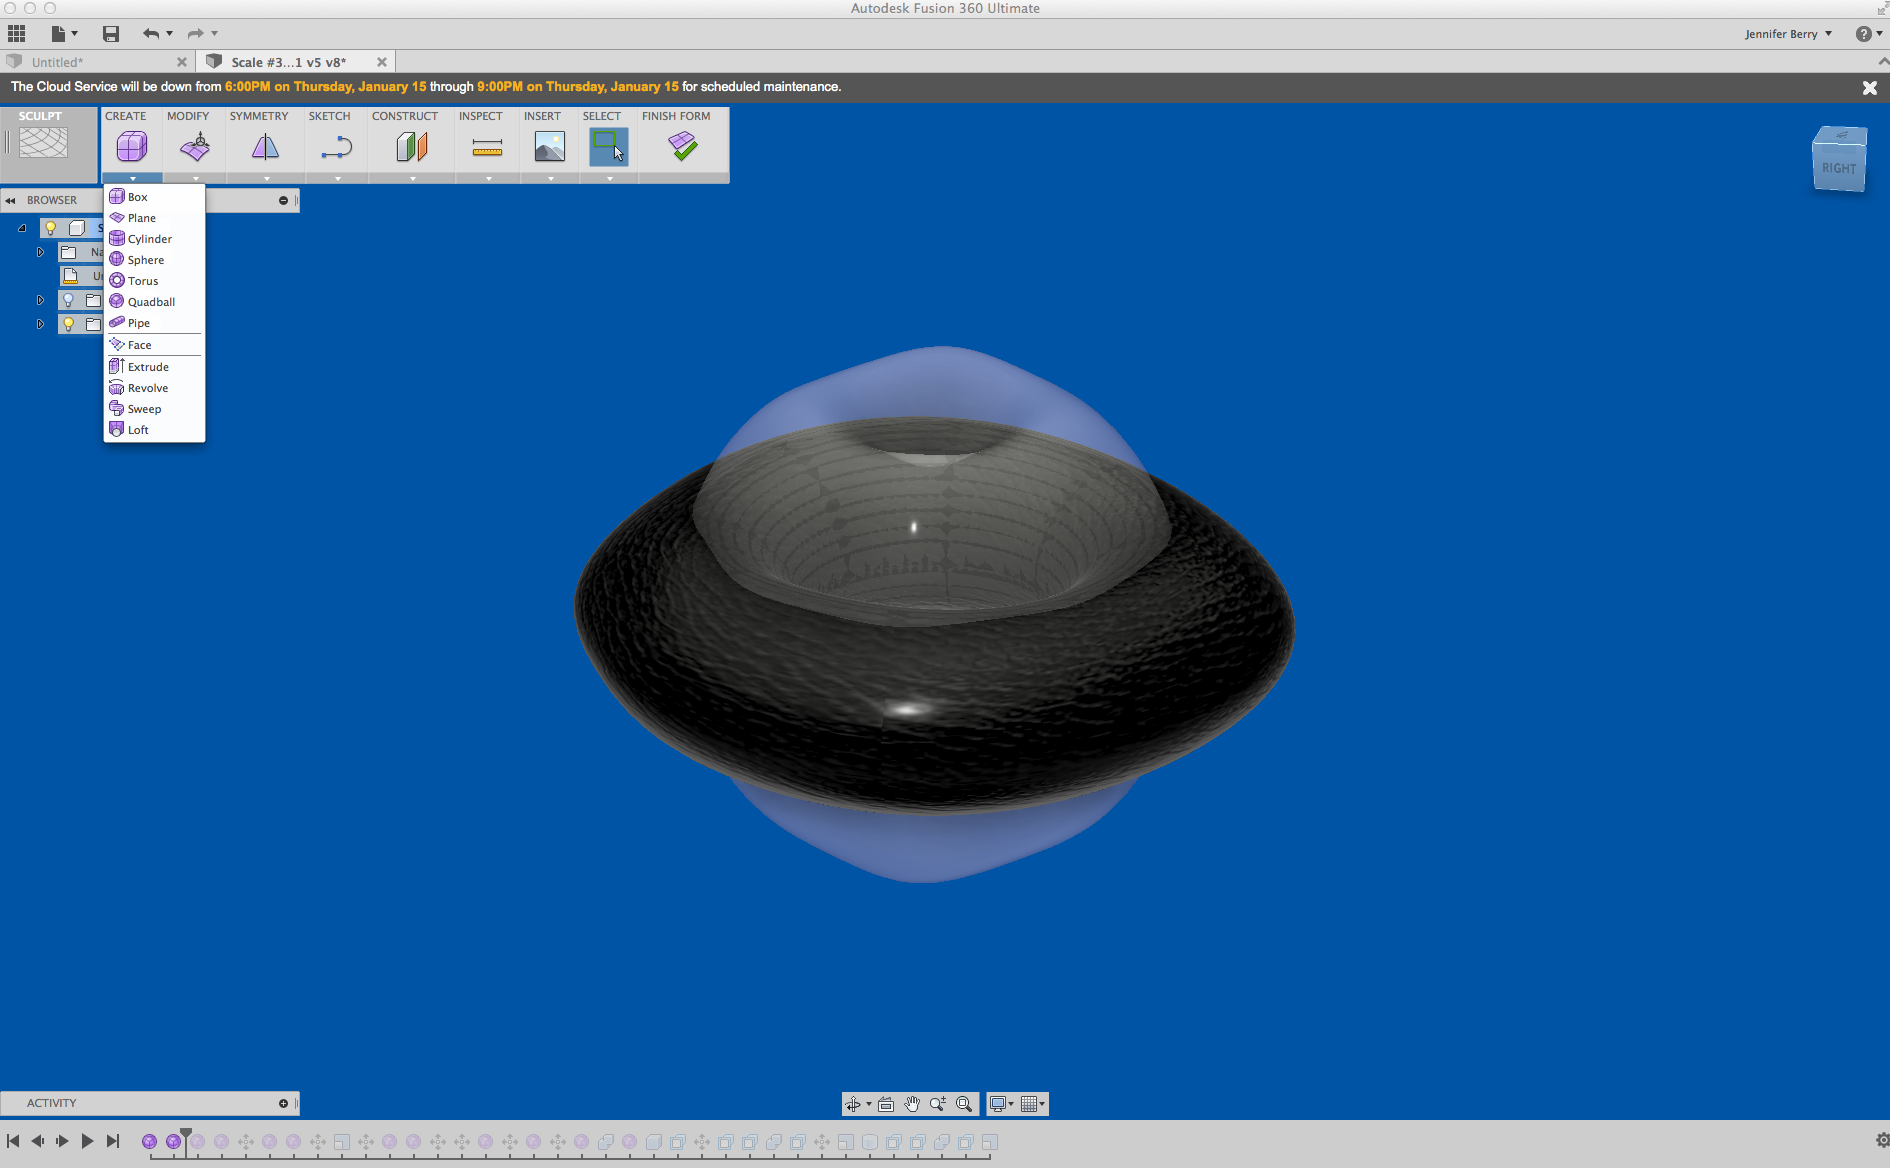Click the Create Box icon in toolbar
Viewport: 1890px width, 1168px height.
tap(132, 147)
